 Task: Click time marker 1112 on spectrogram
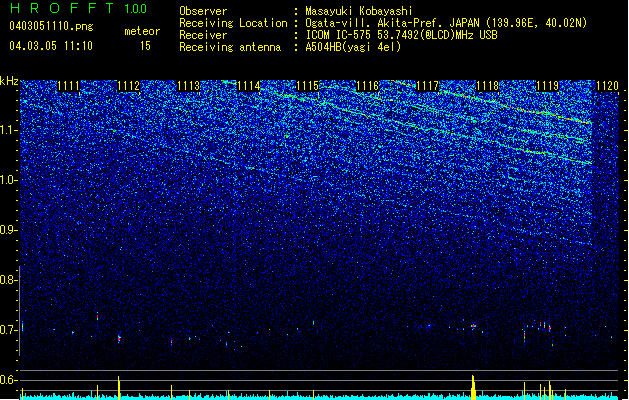[128, 86]
